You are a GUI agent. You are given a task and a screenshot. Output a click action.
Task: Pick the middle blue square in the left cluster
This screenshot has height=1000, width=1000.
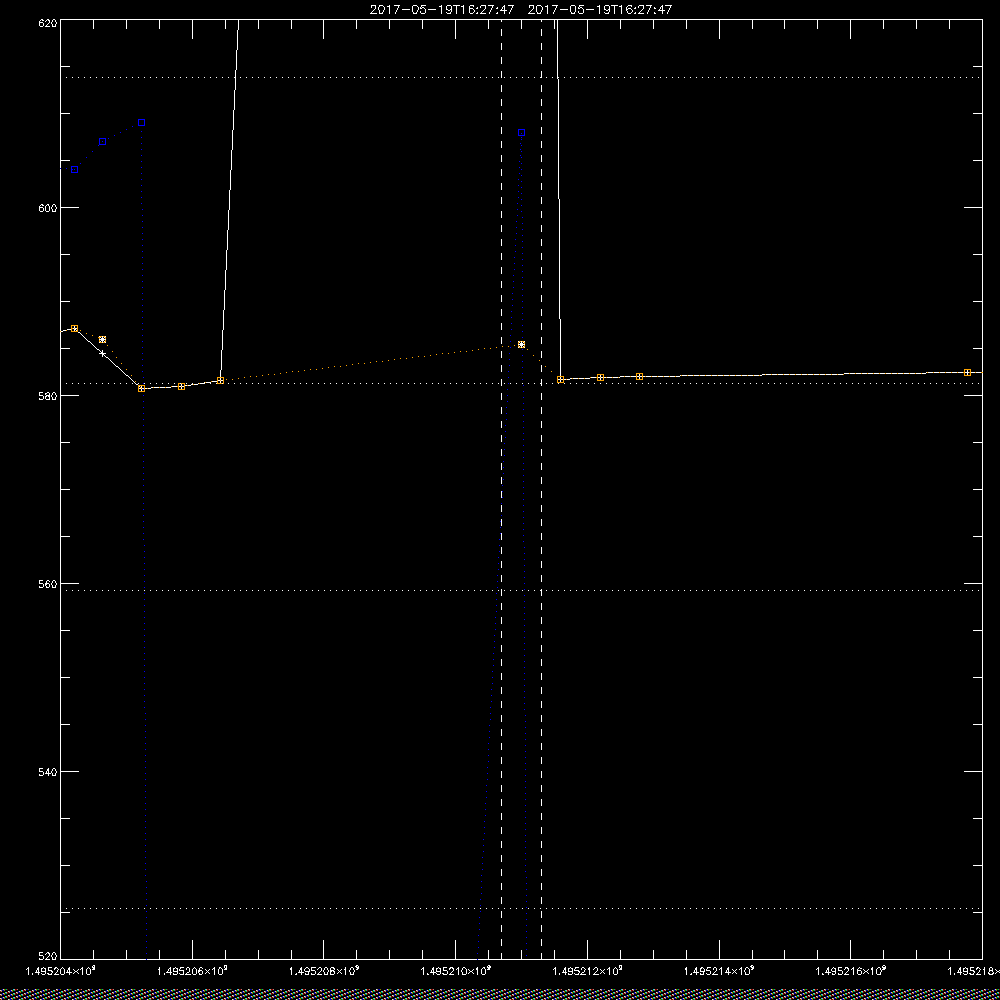tap(103, 142)
